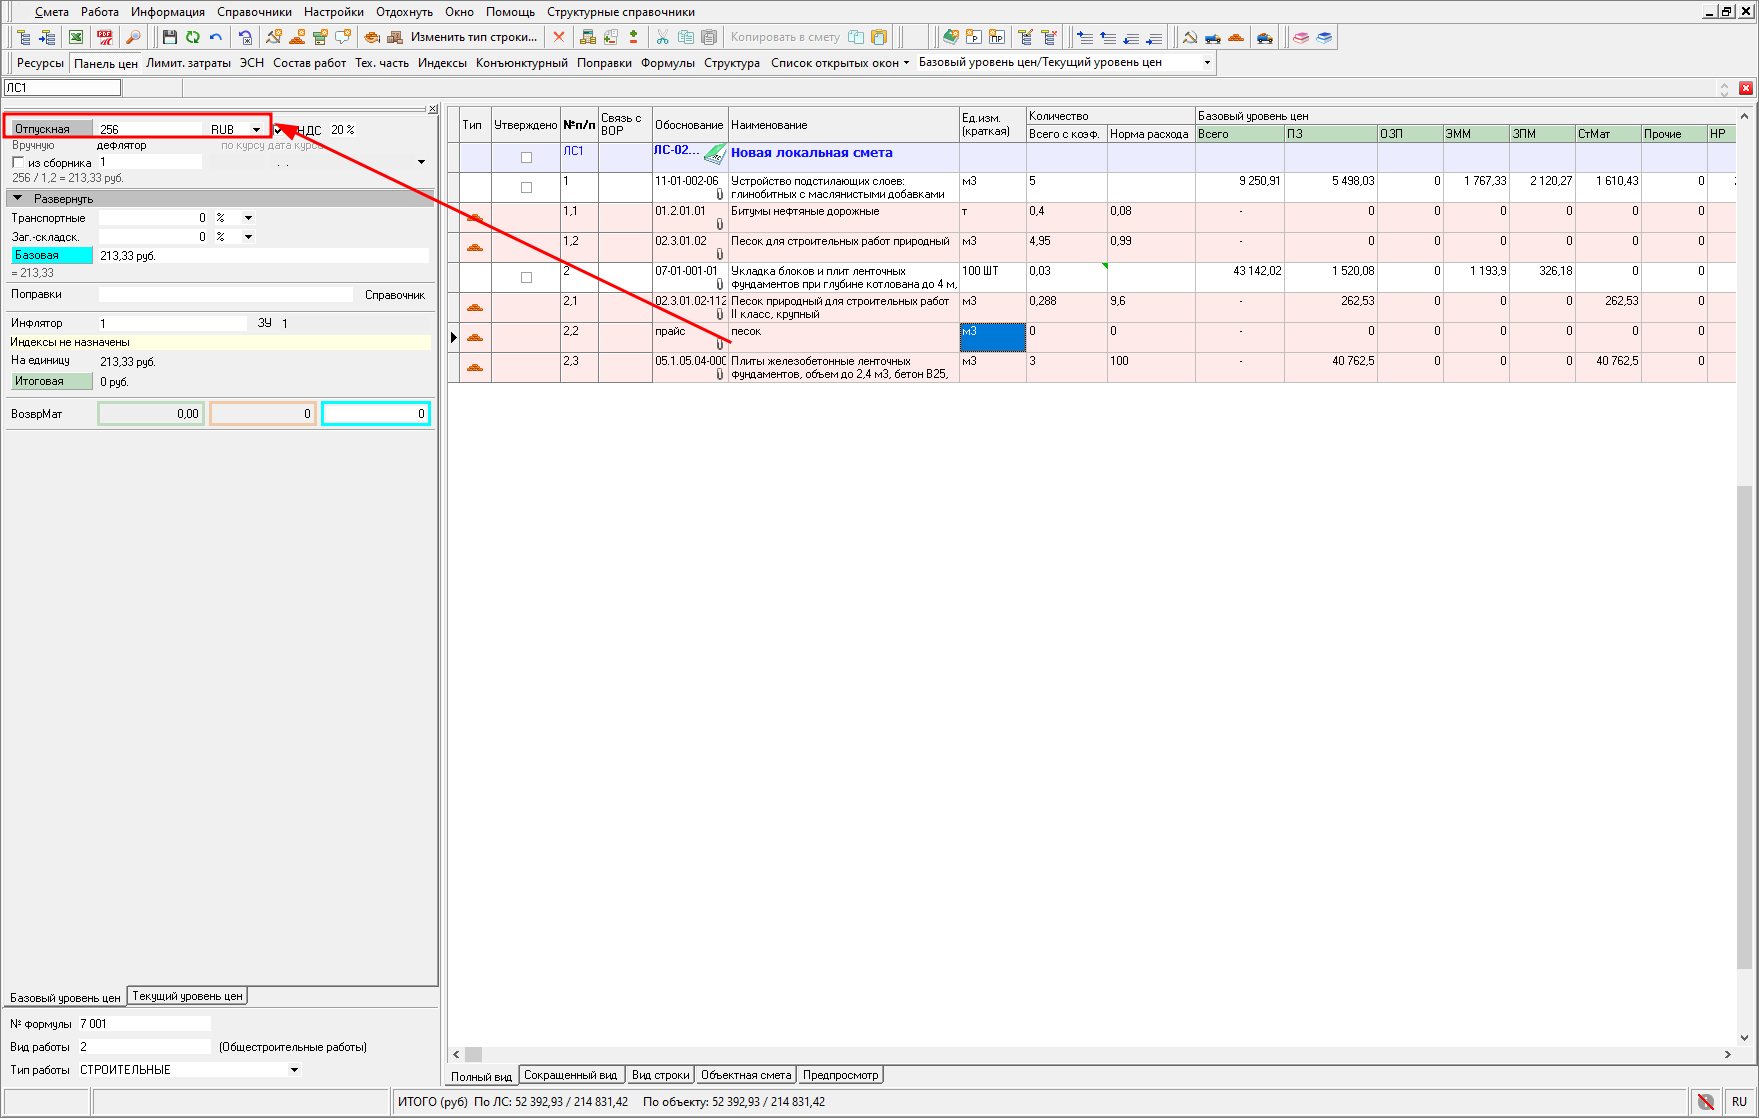Click the save floppy disk icon
This screenshot has height=1118, width=1759.
click(170, 37)
